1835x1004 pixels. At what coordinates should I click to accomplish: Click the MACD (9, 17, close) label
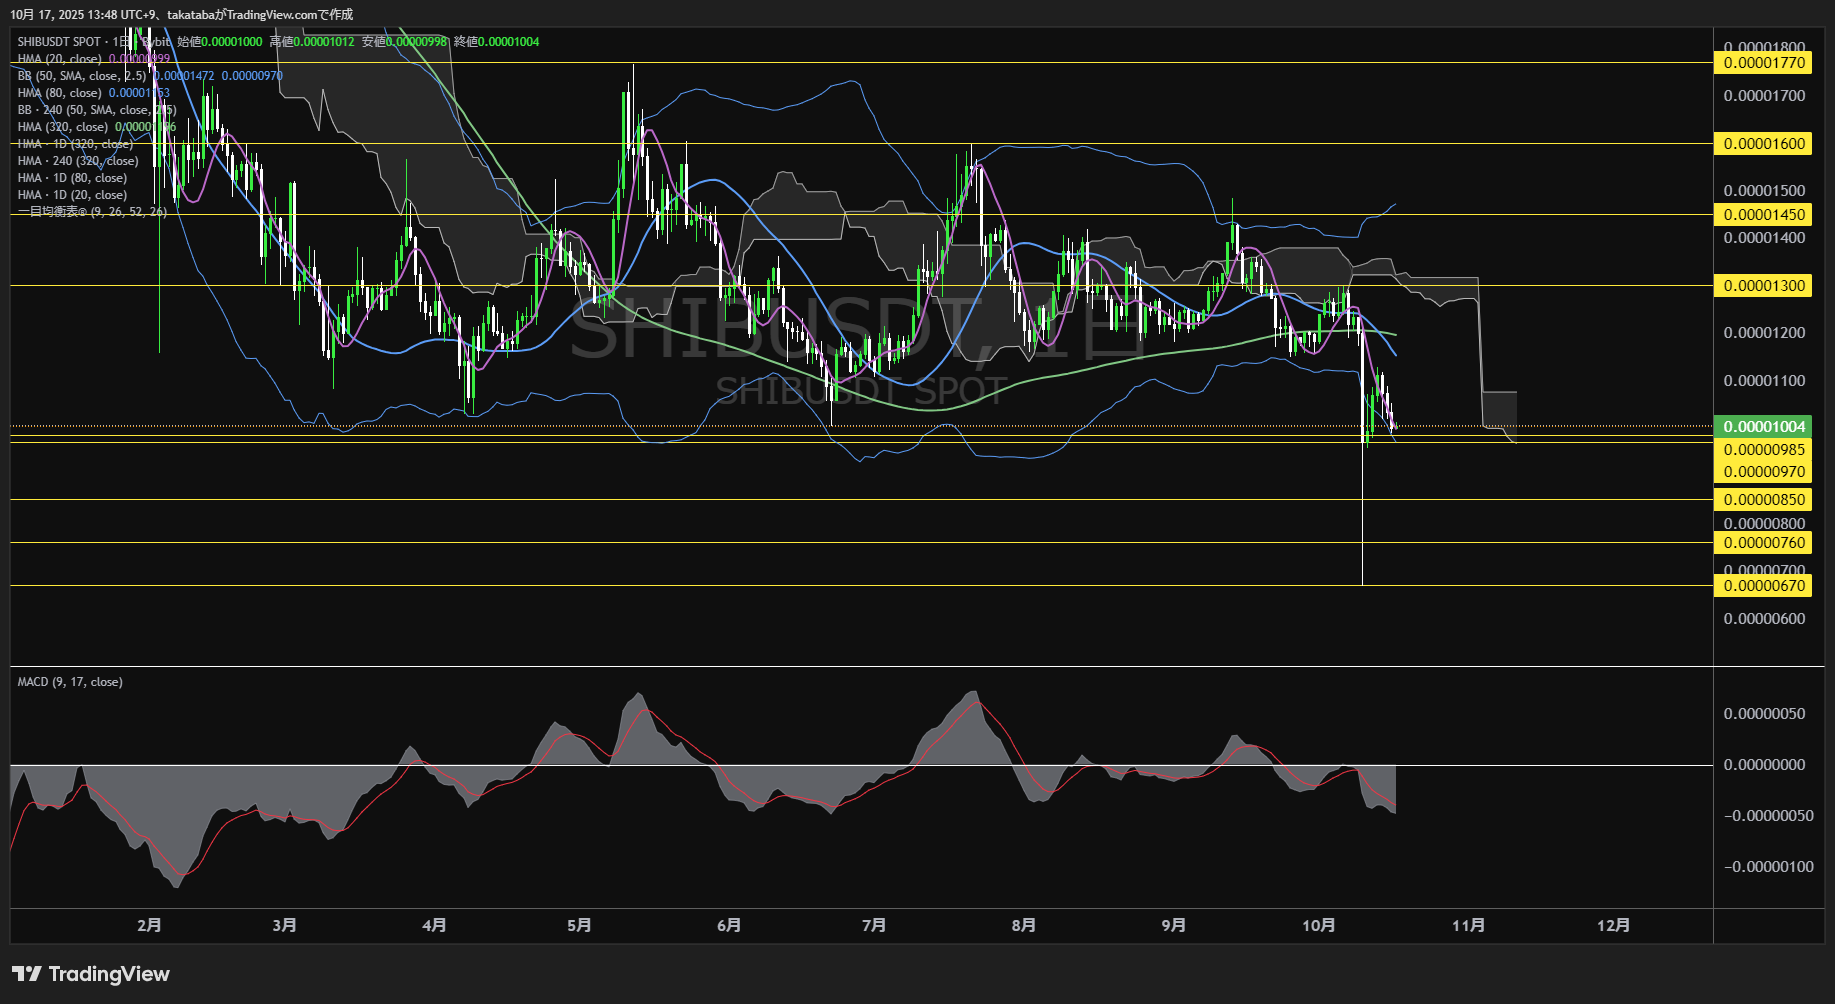[70, 682]
